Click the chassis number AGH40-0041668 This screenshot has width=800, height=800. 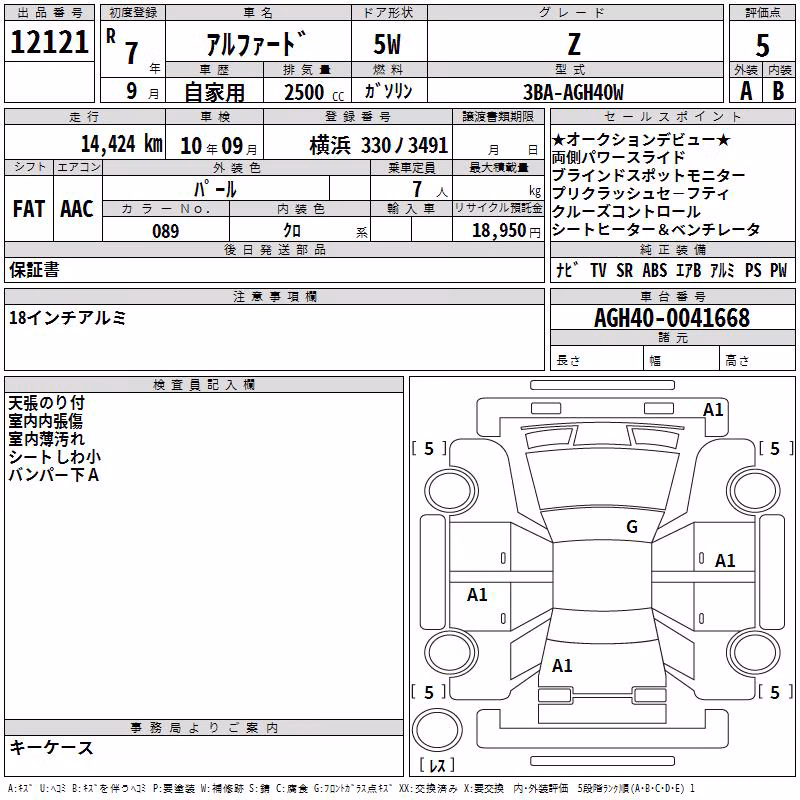[x=672, y=318]
